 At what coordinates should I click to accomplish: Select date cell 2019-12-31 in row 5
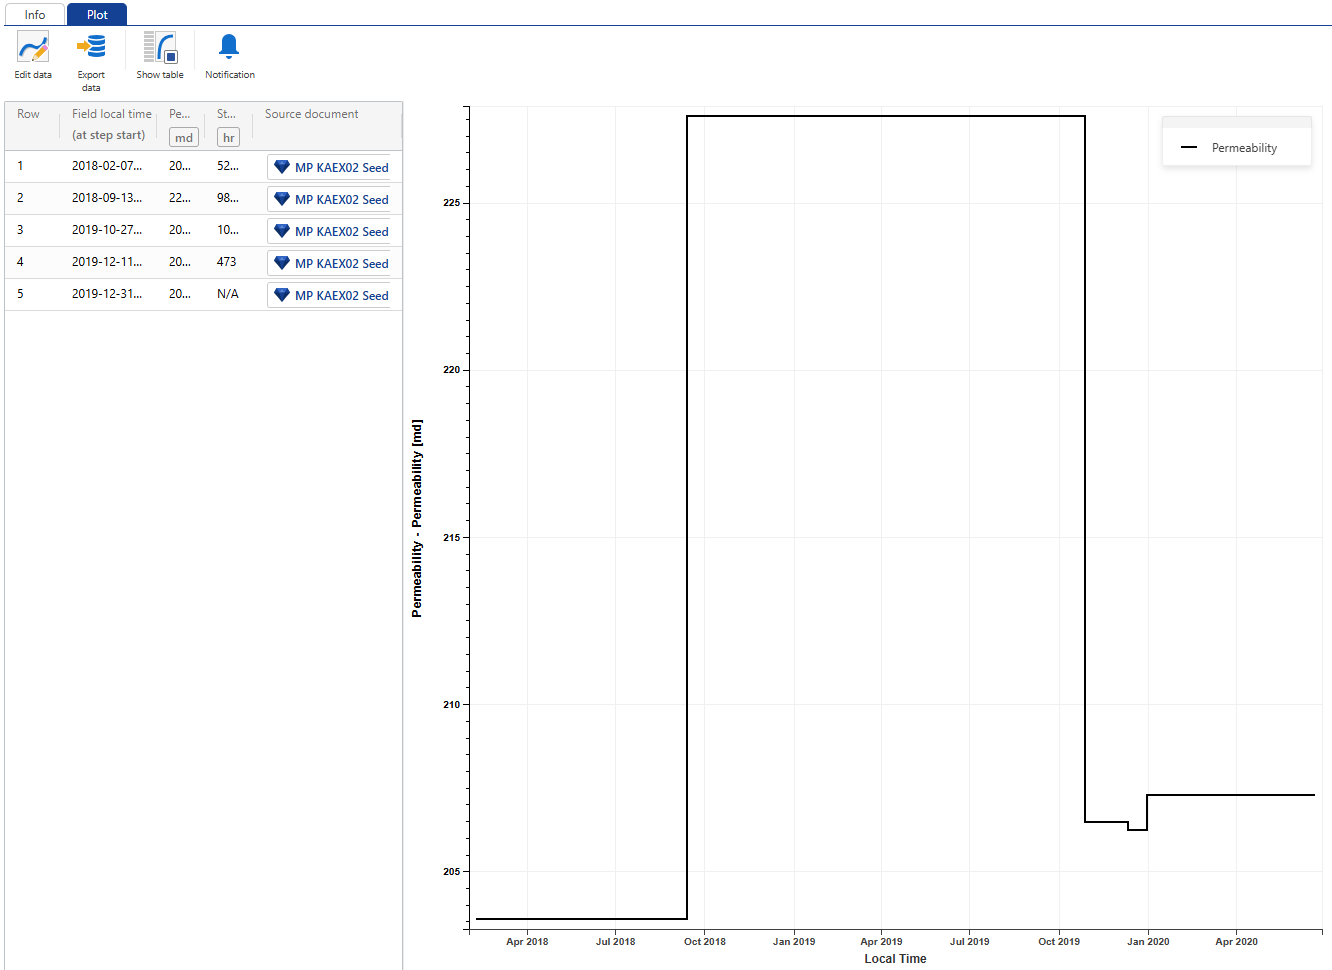[107, 294]
